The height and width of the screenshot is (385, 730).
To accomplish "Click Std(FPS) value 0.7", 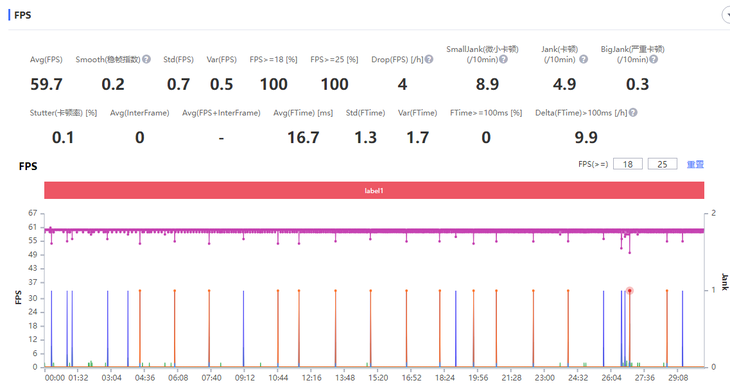I will coord(178,84).
